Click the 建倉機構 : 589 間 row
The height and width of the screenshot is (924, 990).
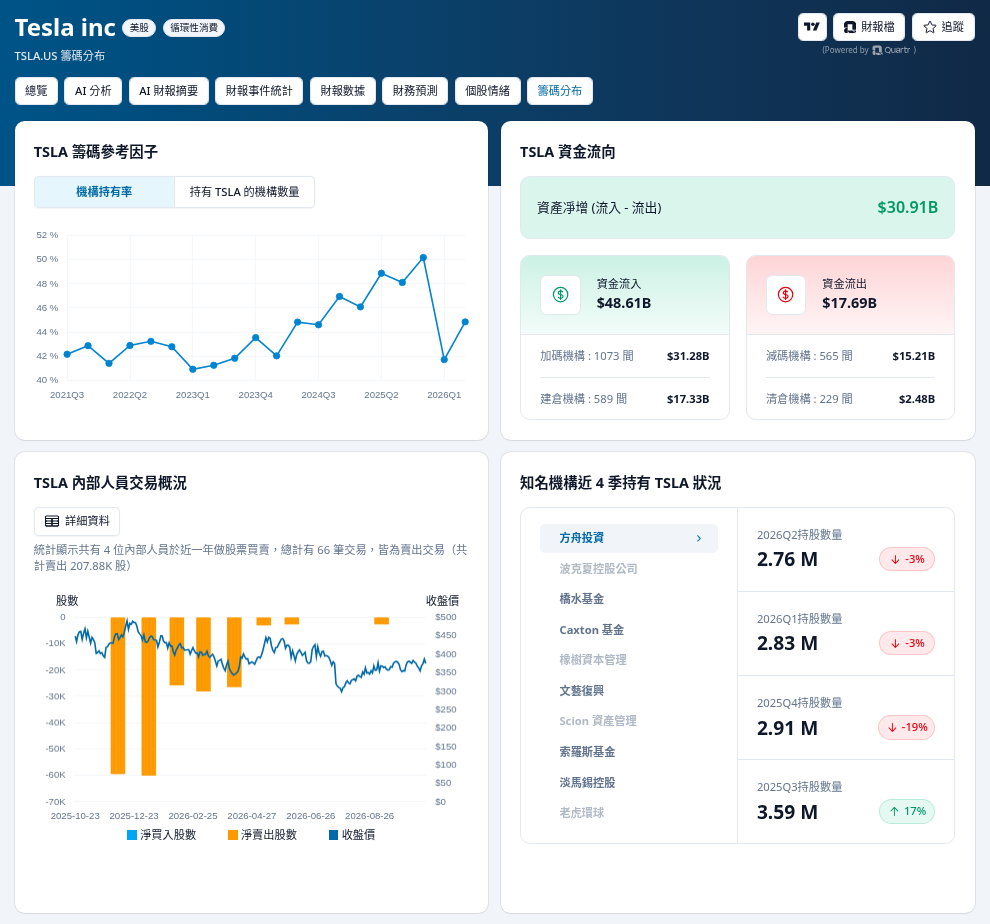click(624, 399)
